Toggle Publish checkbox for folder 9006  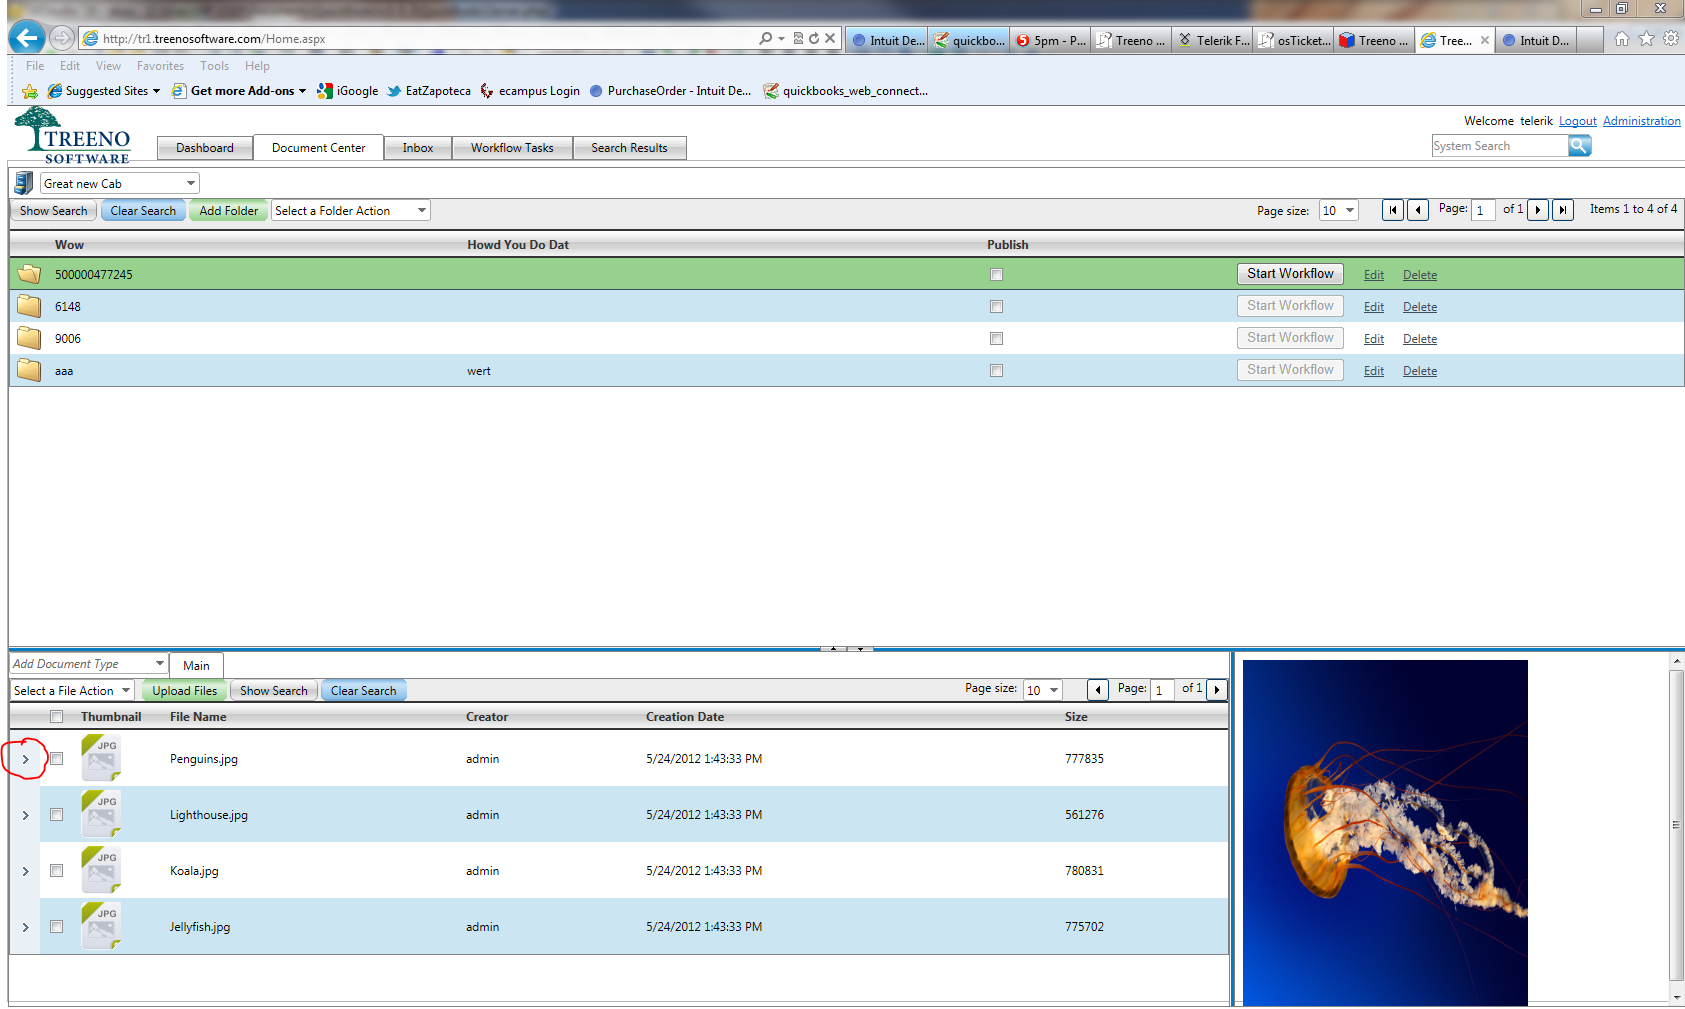click(996, 338)
